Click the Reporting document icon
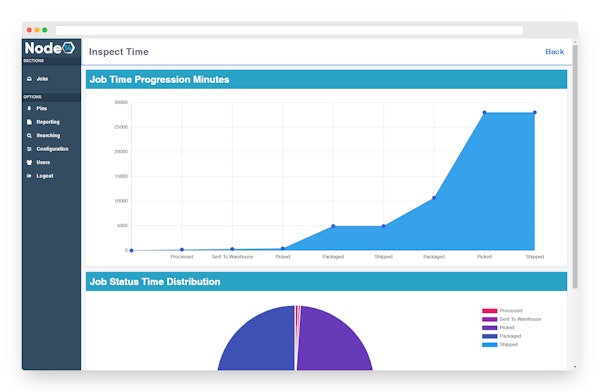 [29, 122]
